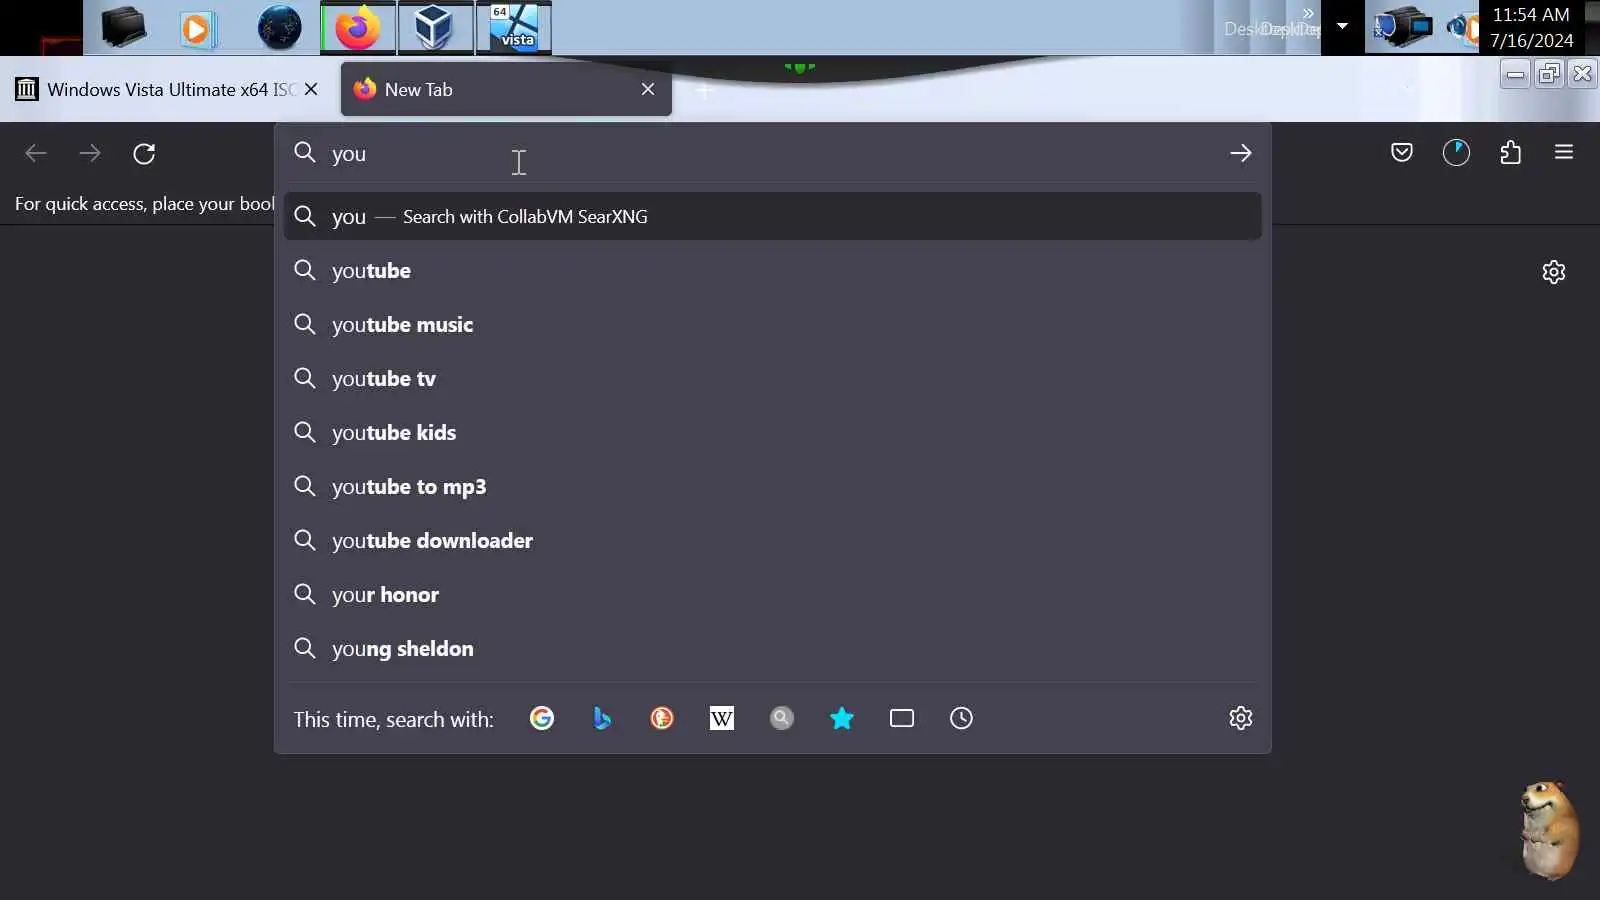Go forward one page
This screenshot has width=1600, height=900.
[90, 153]
